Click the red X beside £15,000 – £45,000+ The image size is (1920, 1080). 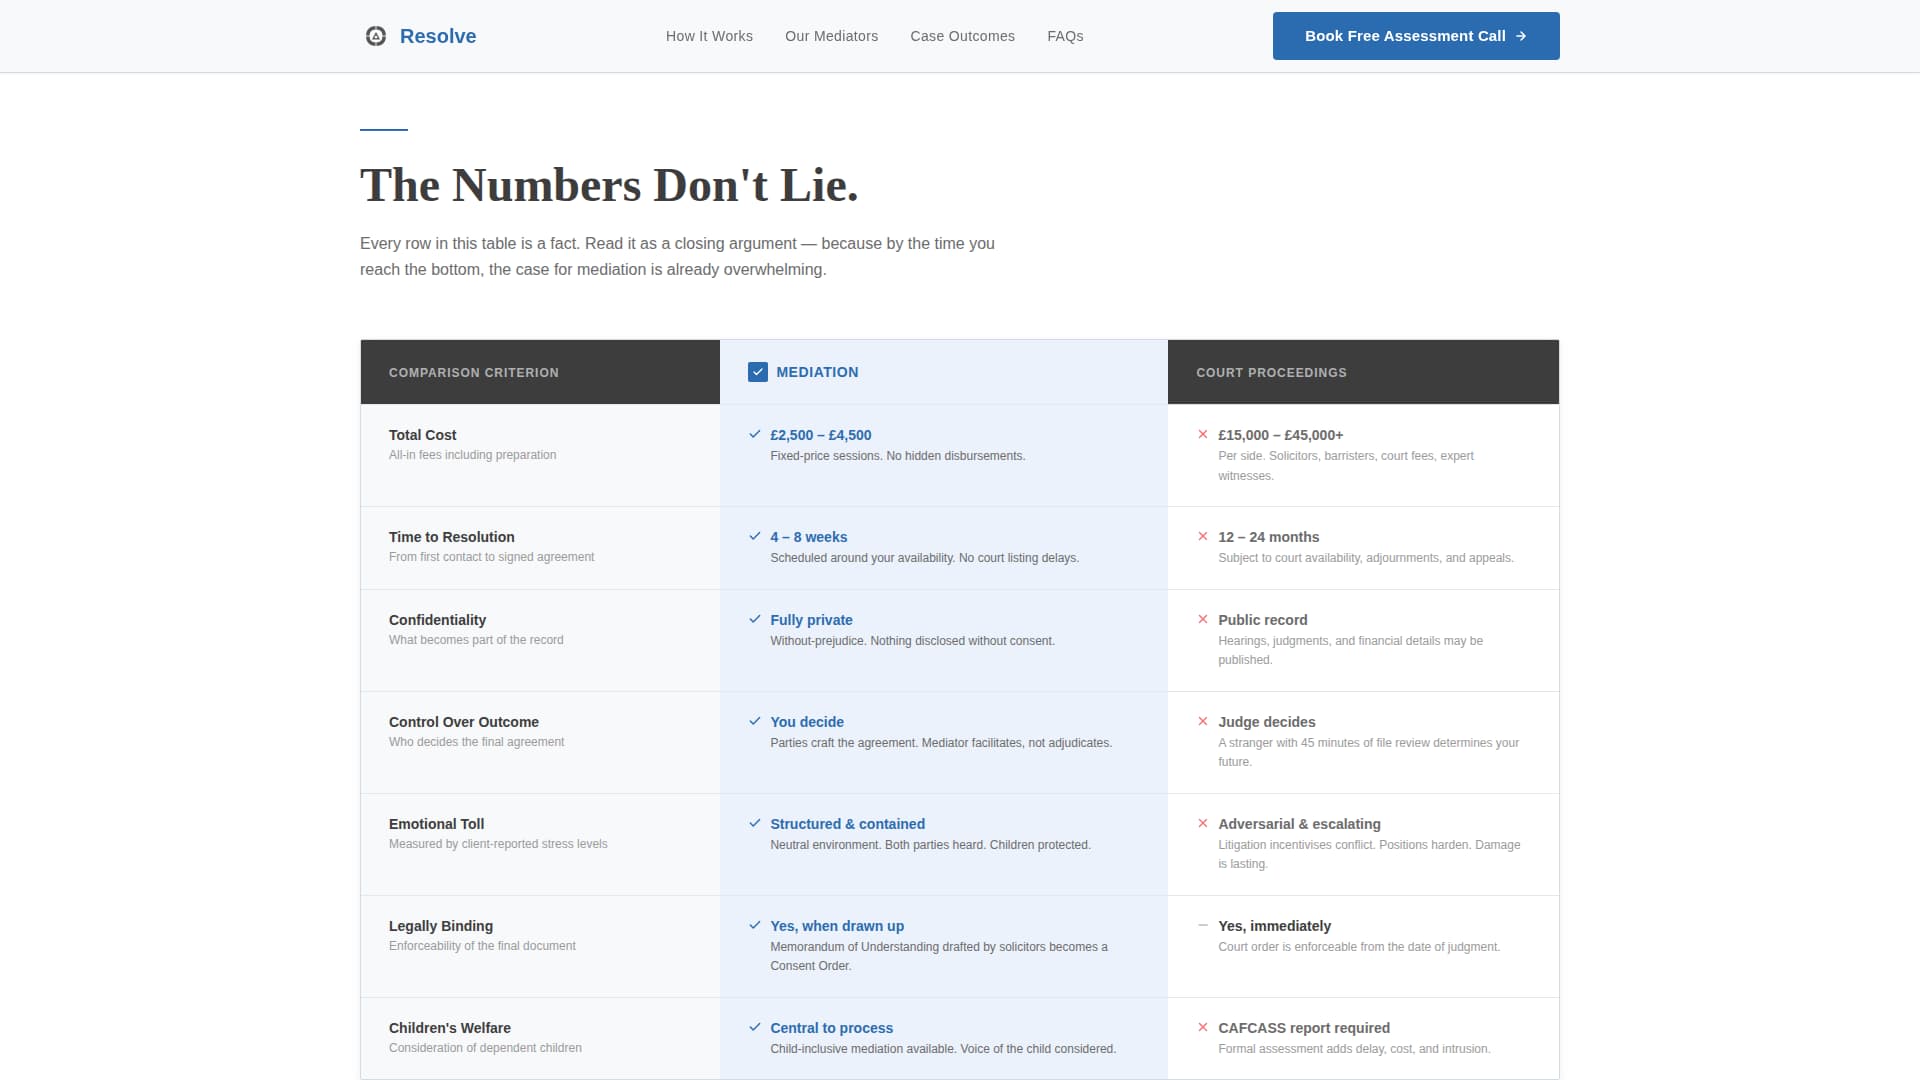(1203, 435)
